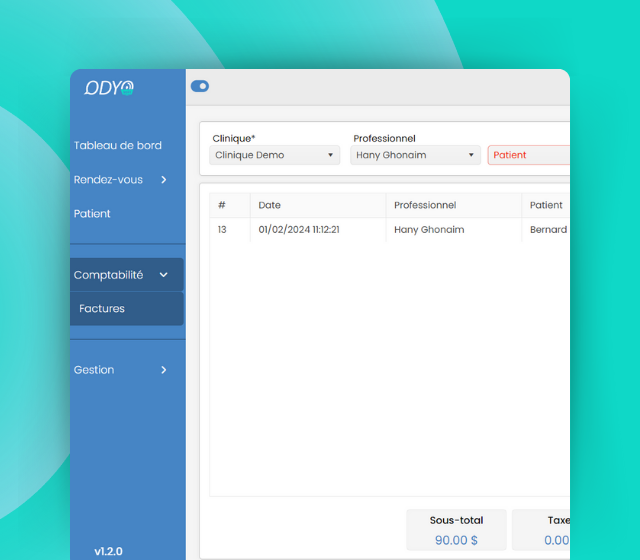This screenshot has height=560, width=640.
Task: Select Factures under Comptabilité
Action: pyautogui.click(x=102, y=309)
